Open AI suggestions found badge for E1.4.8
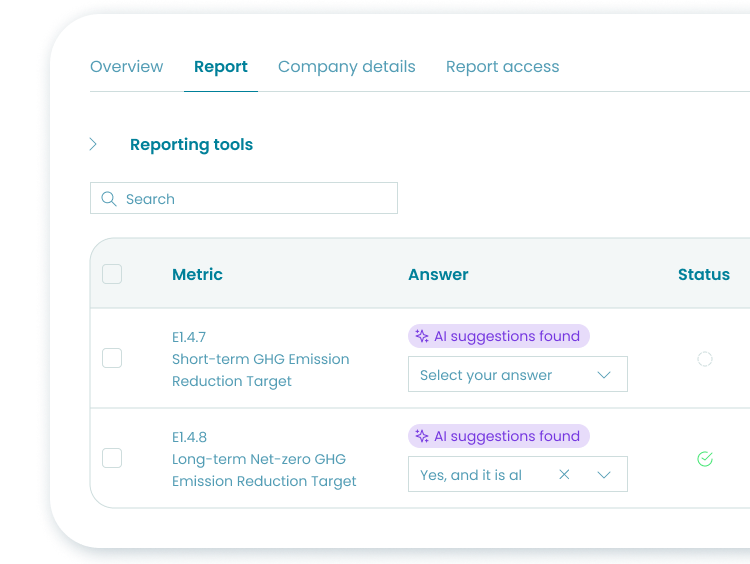The image size is (750, 564). pyautogui.click(x=499, y=436)
